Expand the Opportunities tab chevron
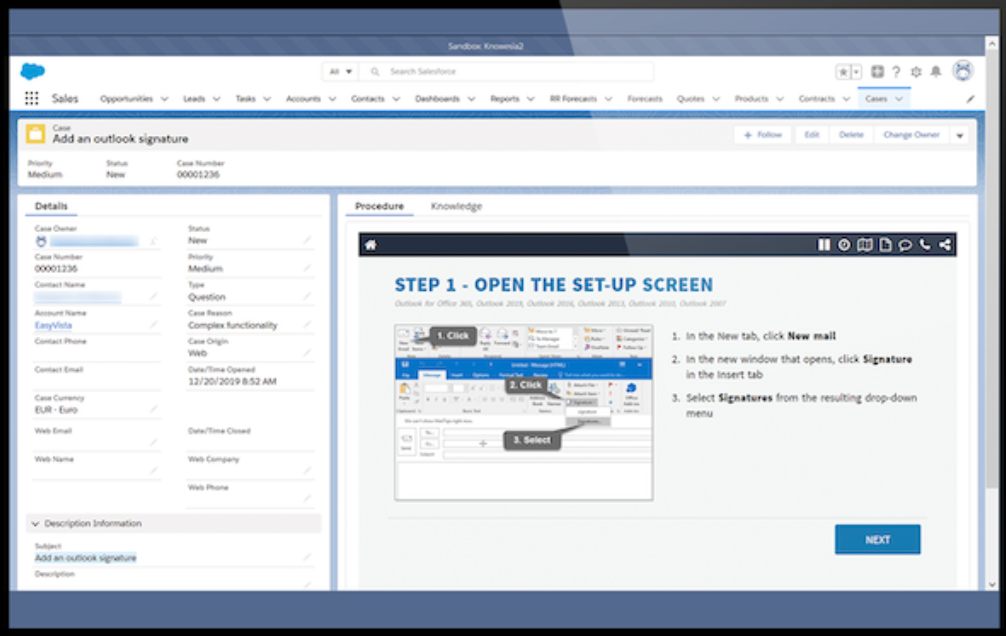 tap(164, 99)
